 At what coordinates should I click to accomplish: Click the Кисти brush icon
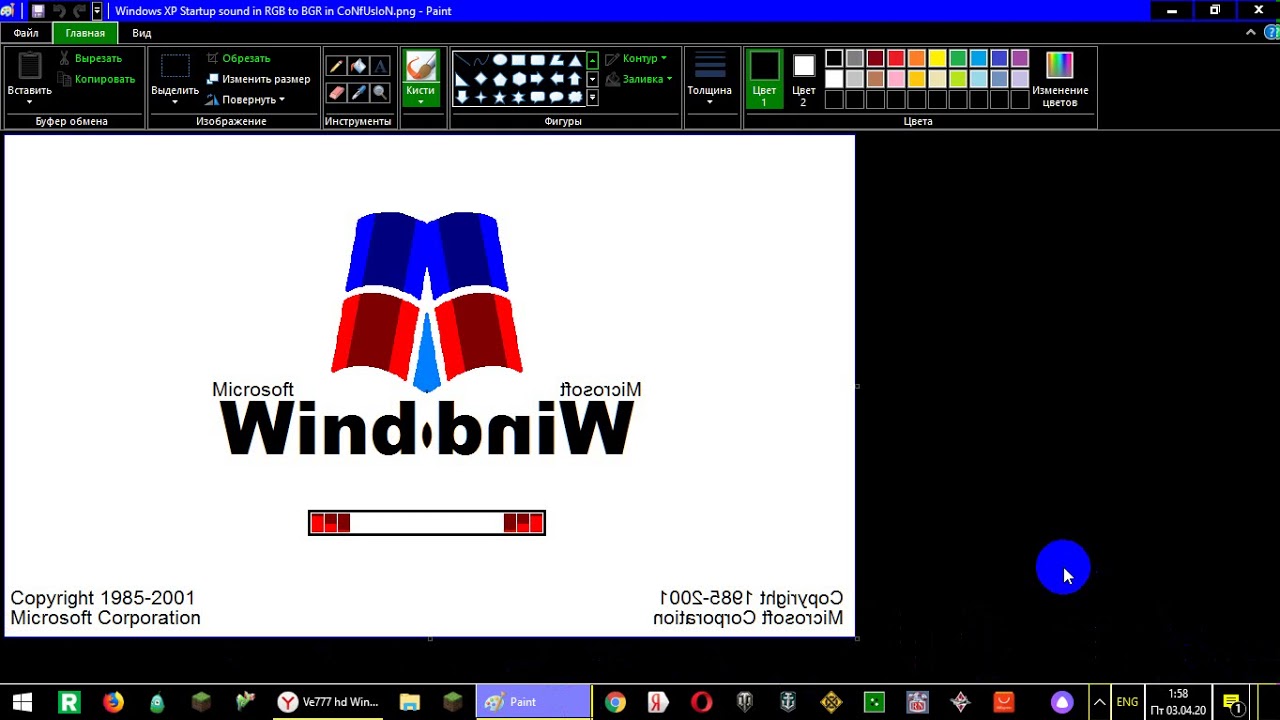pos(421,66)
